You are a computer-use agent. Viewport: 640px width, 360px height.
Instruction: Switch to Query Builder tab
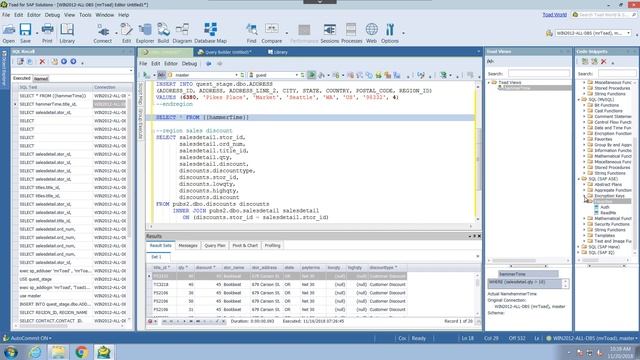click(x=224, y=52)
